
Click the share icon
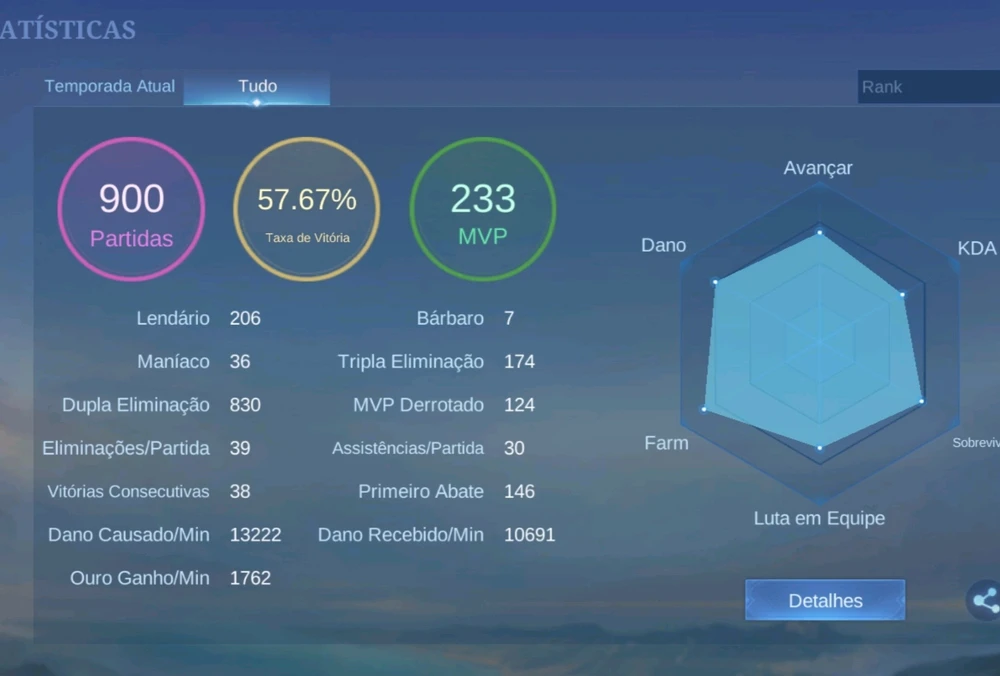985,600
